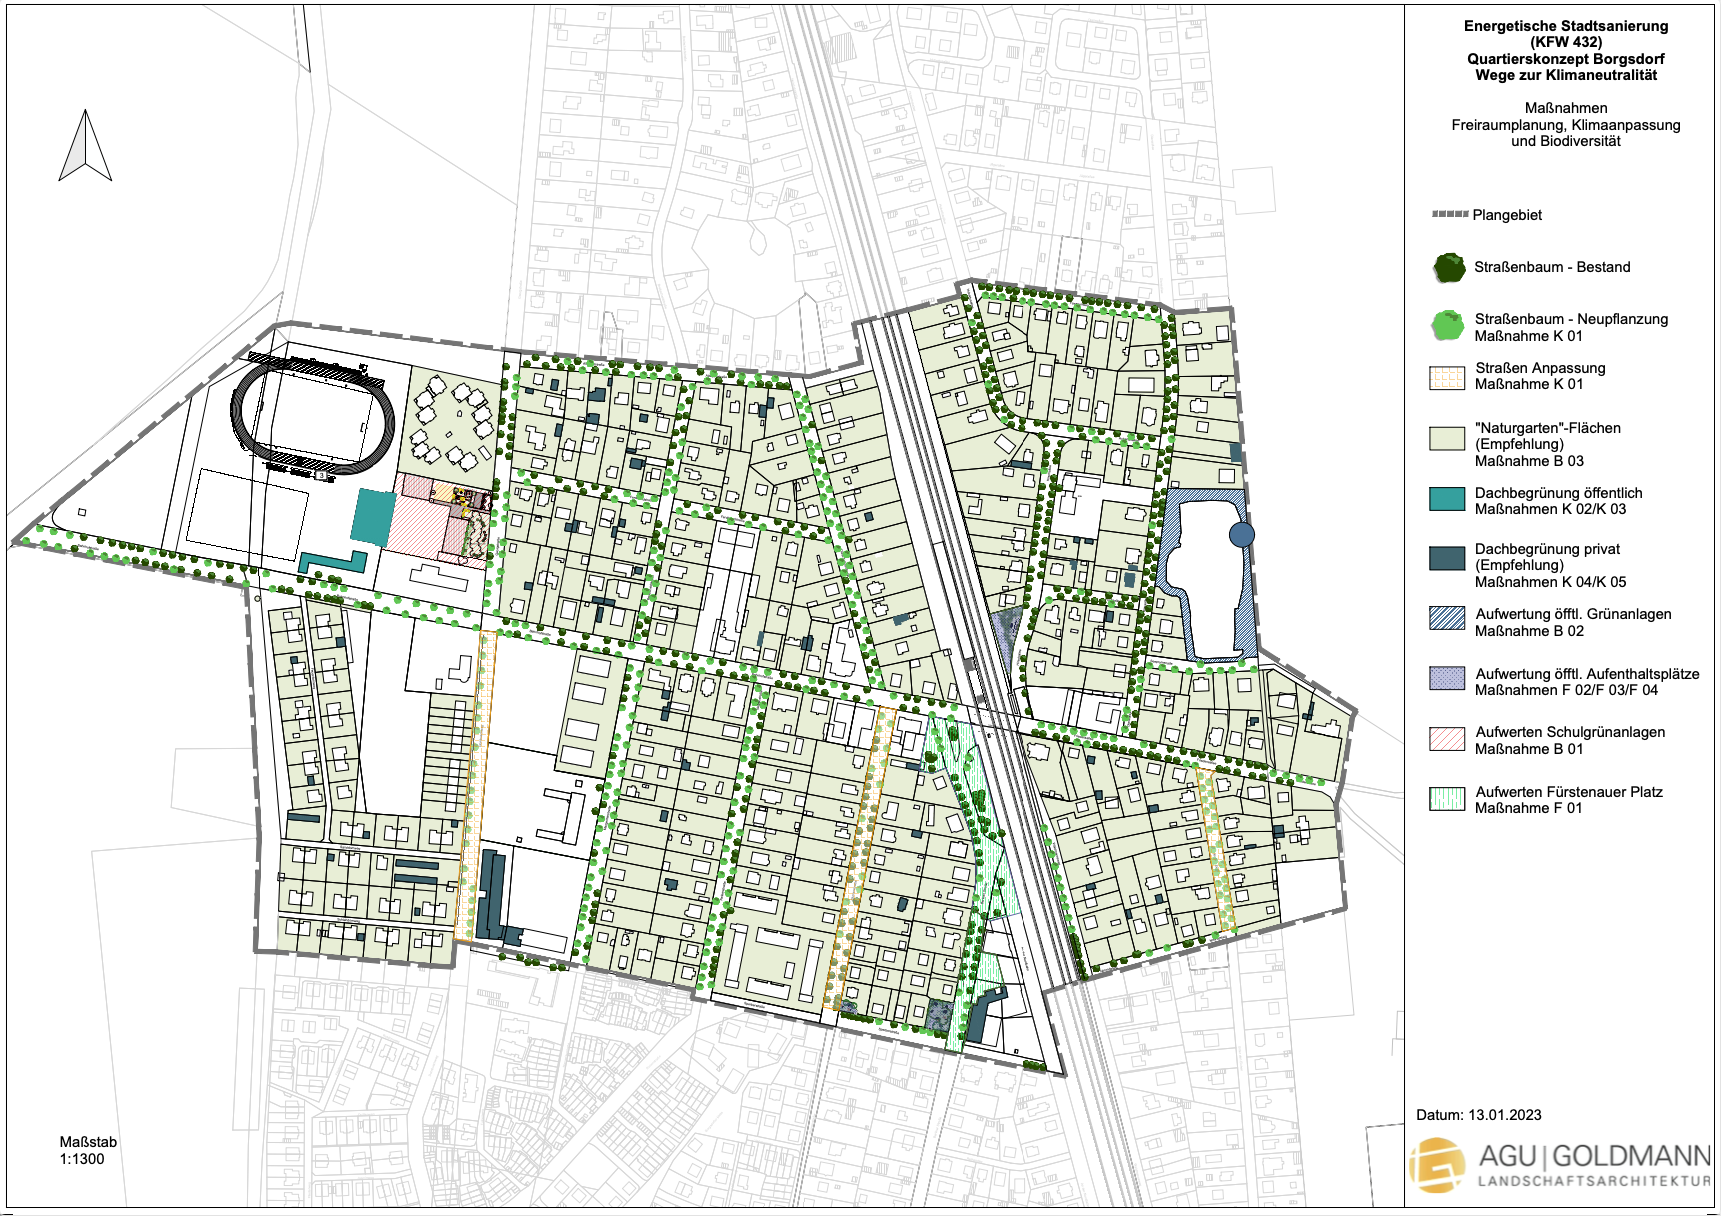Select the green striped Fürstenauer Platz swatch
Screen dimensions: 1721x1216
pyautogui.click(x=1447, y=798)
